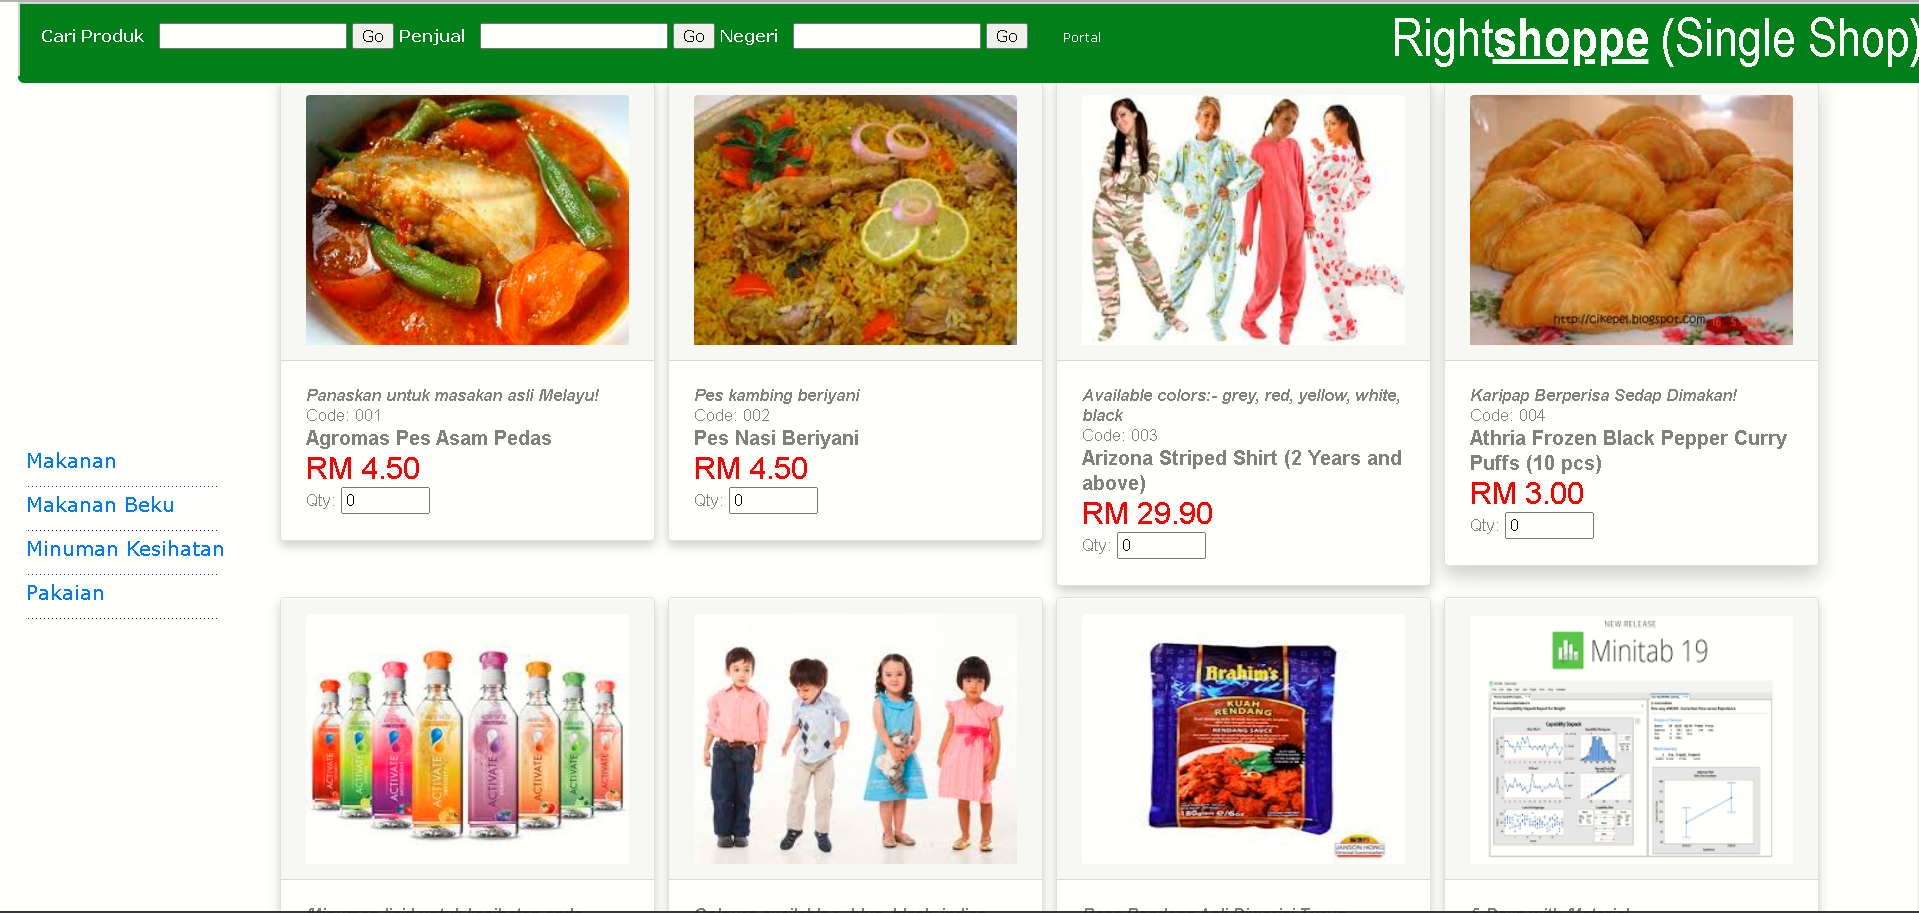Click the Go button beside Negeri field
Viewport: 1919px width, 913px height.
[x=1006, y=36]
